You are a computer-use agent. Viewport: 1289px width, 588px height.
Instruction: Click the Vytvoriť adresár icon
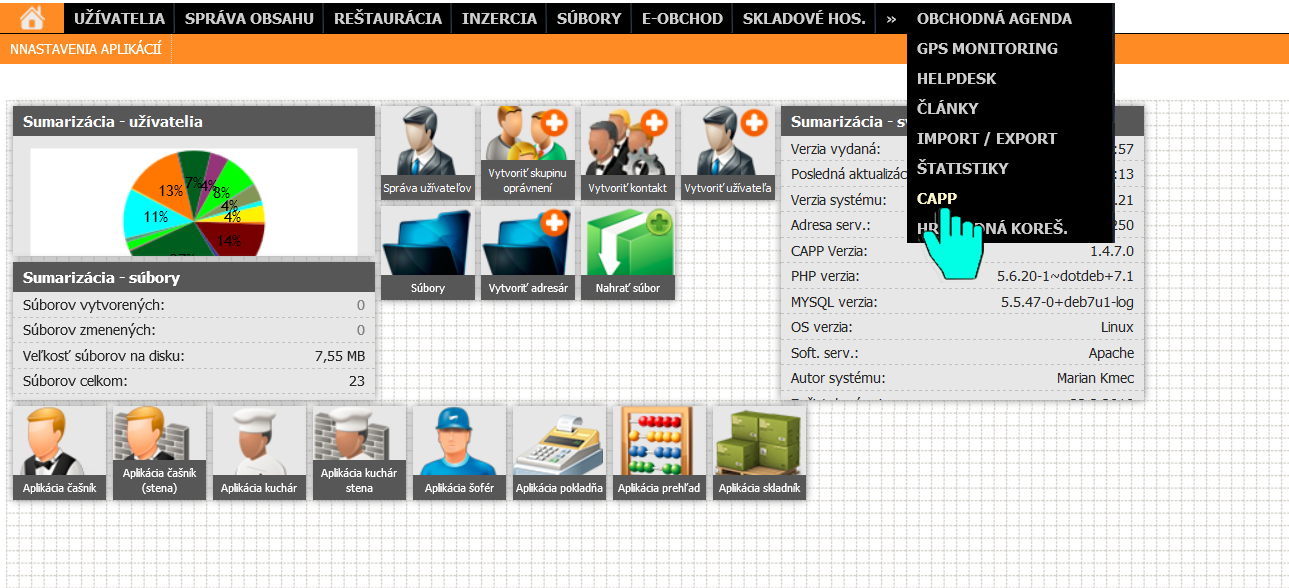527,252
